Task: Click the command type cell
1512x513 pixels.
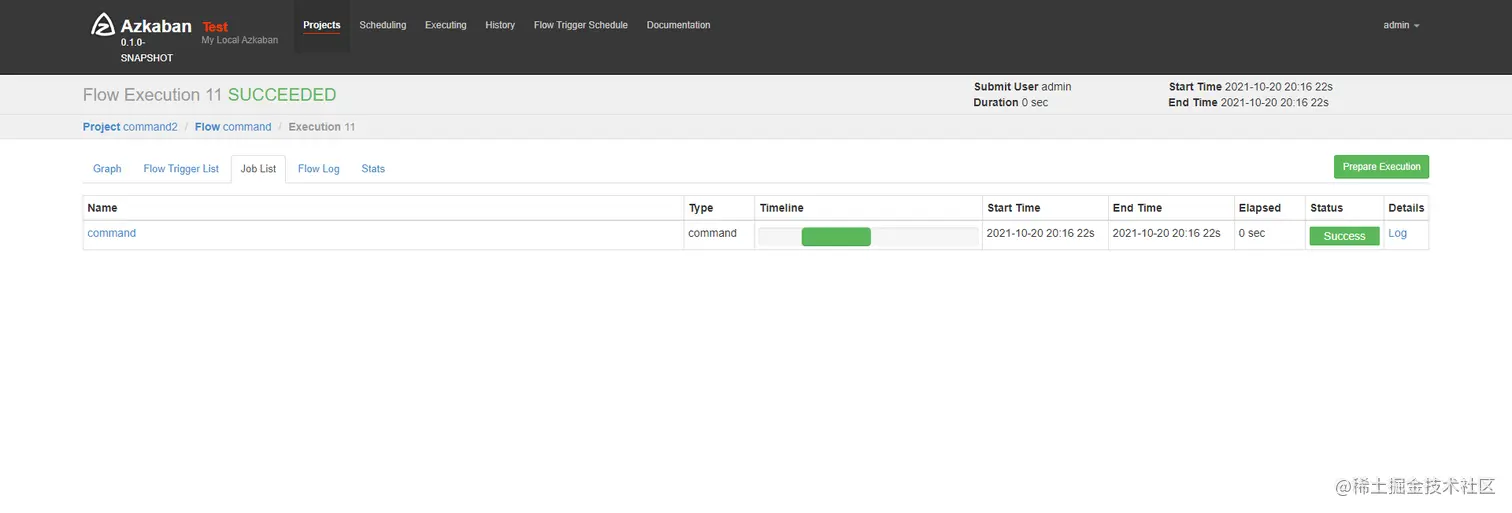Action: (x=719, y=235)
